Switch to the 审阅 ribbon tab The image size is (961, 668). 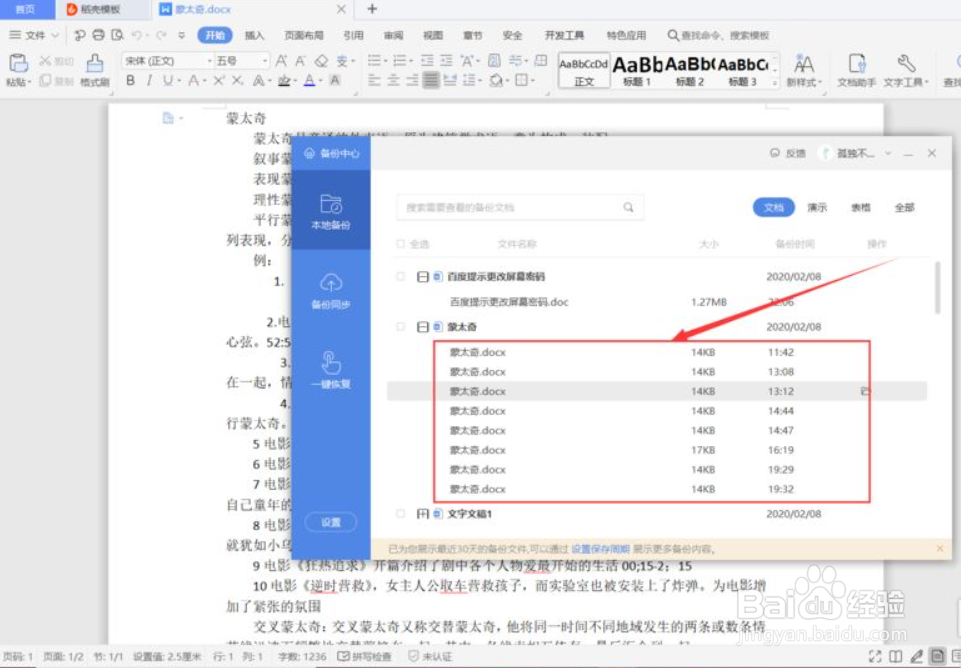[393, 36]
